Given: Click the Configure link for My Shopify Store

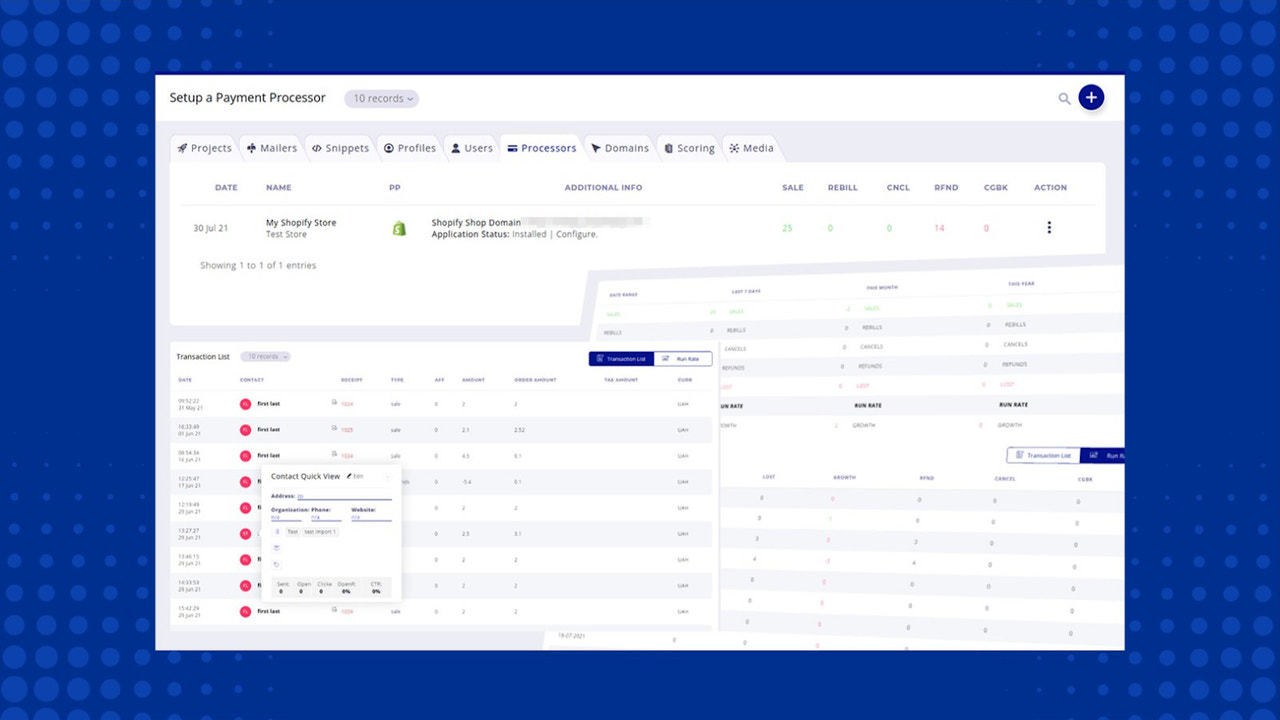Looking at the screenshot, I should tap(575, 234).
